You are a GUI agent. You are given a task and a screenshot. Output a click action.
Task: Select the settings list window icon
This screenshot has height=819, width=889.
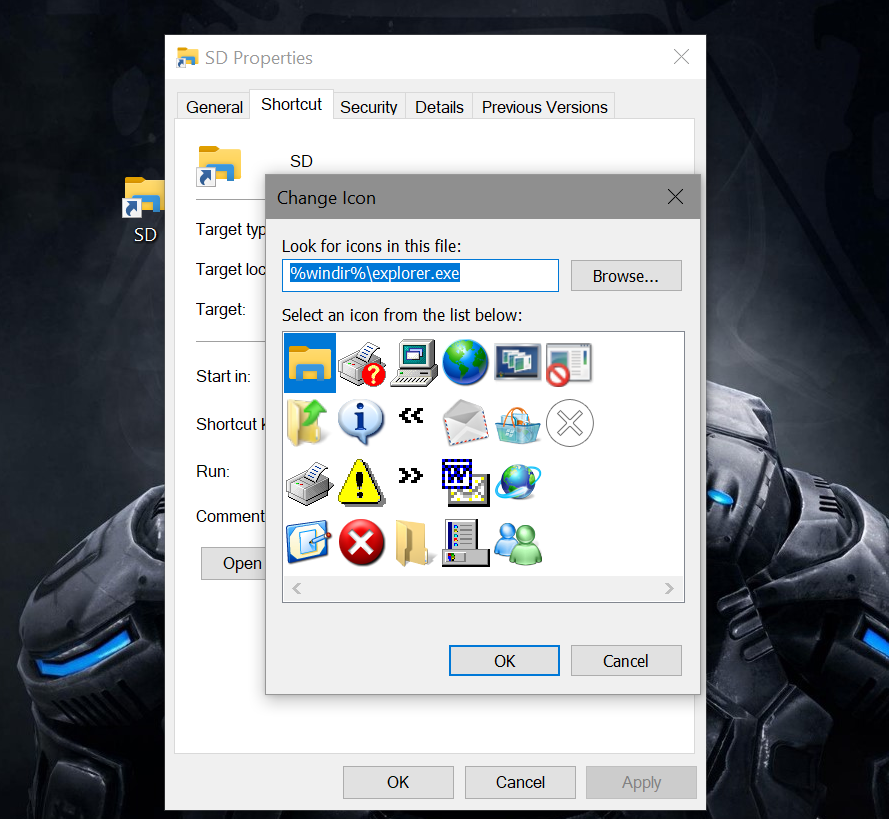click(x=465, y=543)
